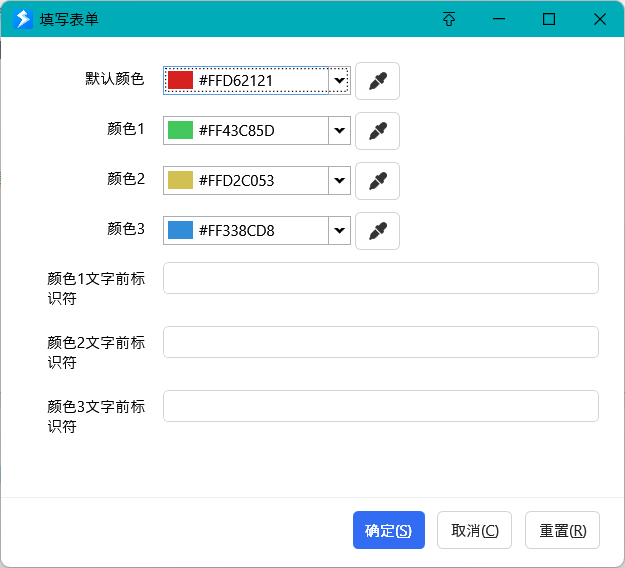Viewport: 625px width, 568px height.
Task: Expand the 颜色3 color dropdown arrow
Action: tap(339, 230)
